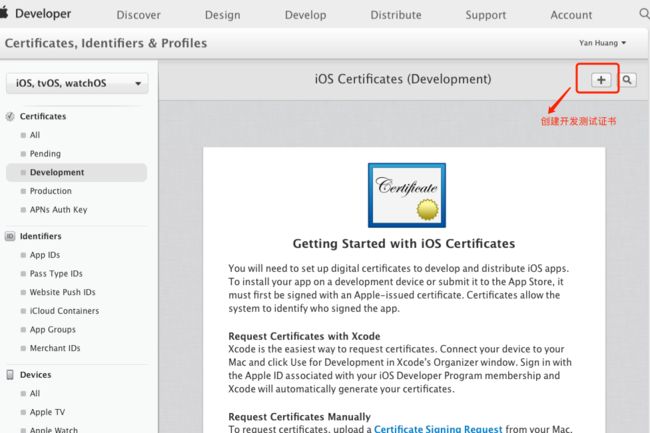650x433 pixels.
Task: Open the Develop menu
Action: (x=306, y=15)
